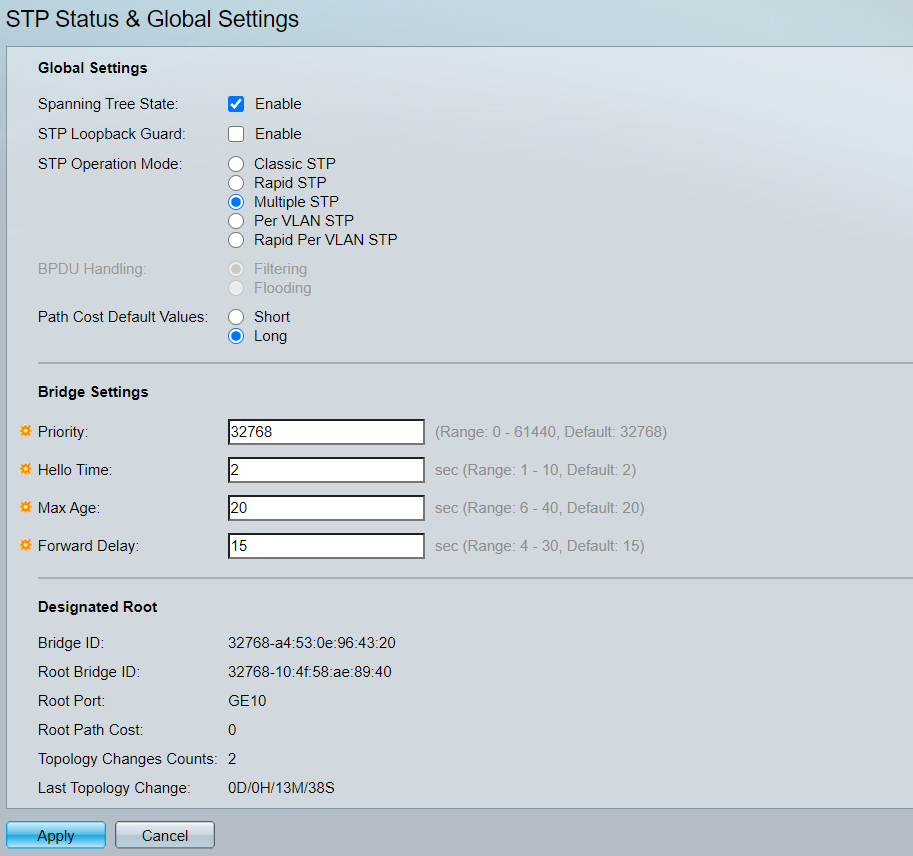
Task: Click the Max Age input field
Action: 326,508
